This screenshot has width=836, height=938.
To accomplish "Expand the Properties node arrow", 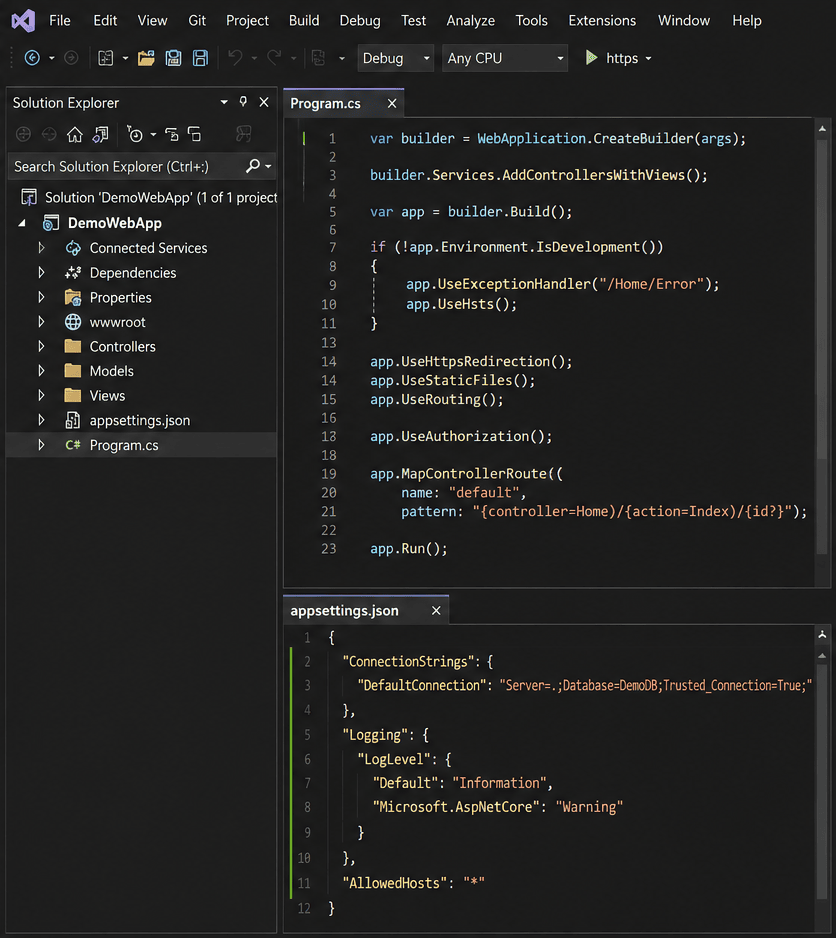I will point(41,297).
